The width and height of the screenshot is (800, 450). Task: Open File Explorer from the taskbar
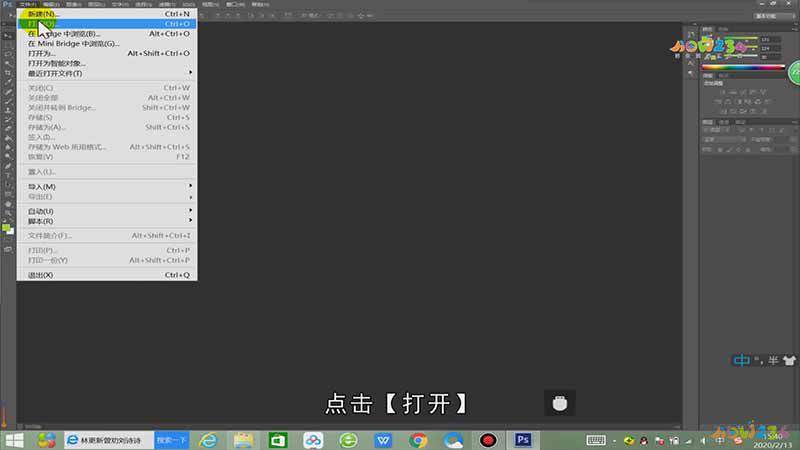click(x=243, y=440)
